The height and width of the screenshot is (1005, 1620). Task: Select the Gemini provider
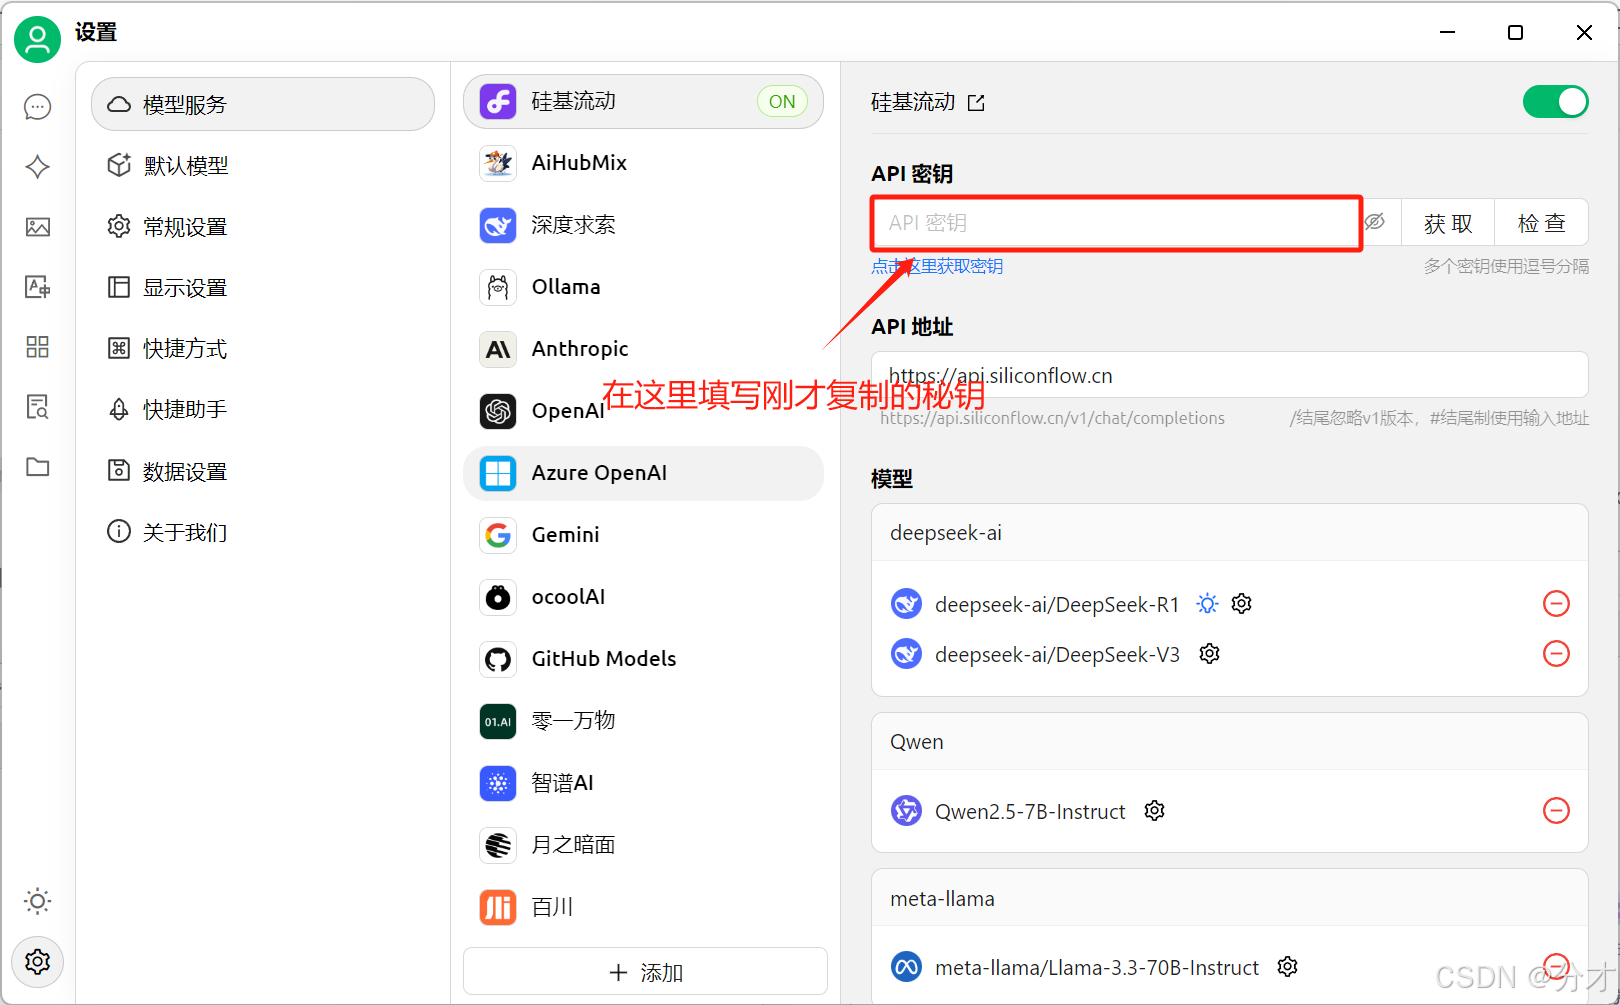tap(643, 535)
